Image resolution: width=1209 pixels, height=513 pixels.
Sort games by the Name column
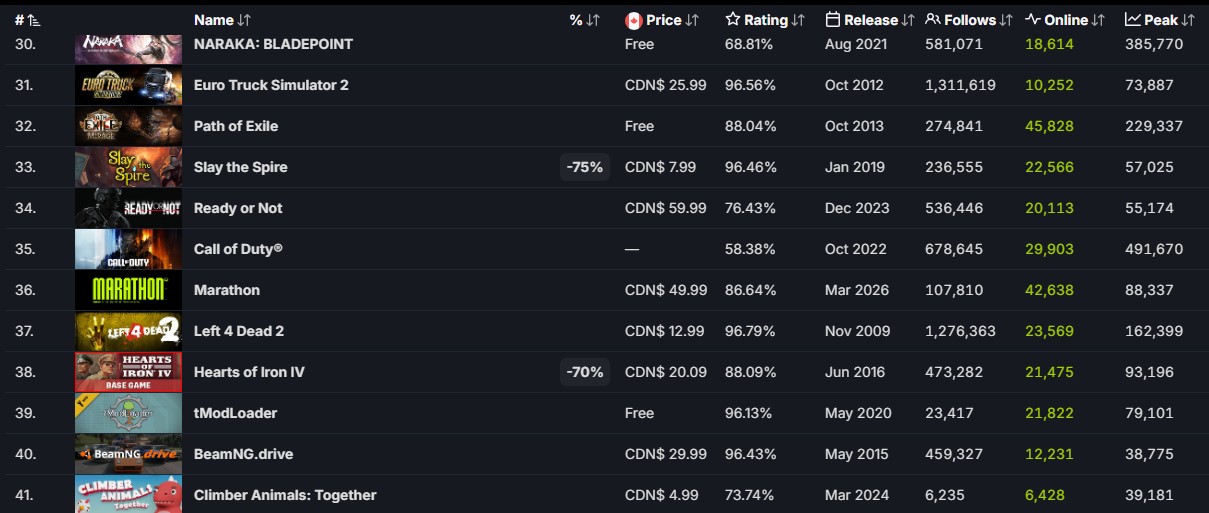point(223,20)
